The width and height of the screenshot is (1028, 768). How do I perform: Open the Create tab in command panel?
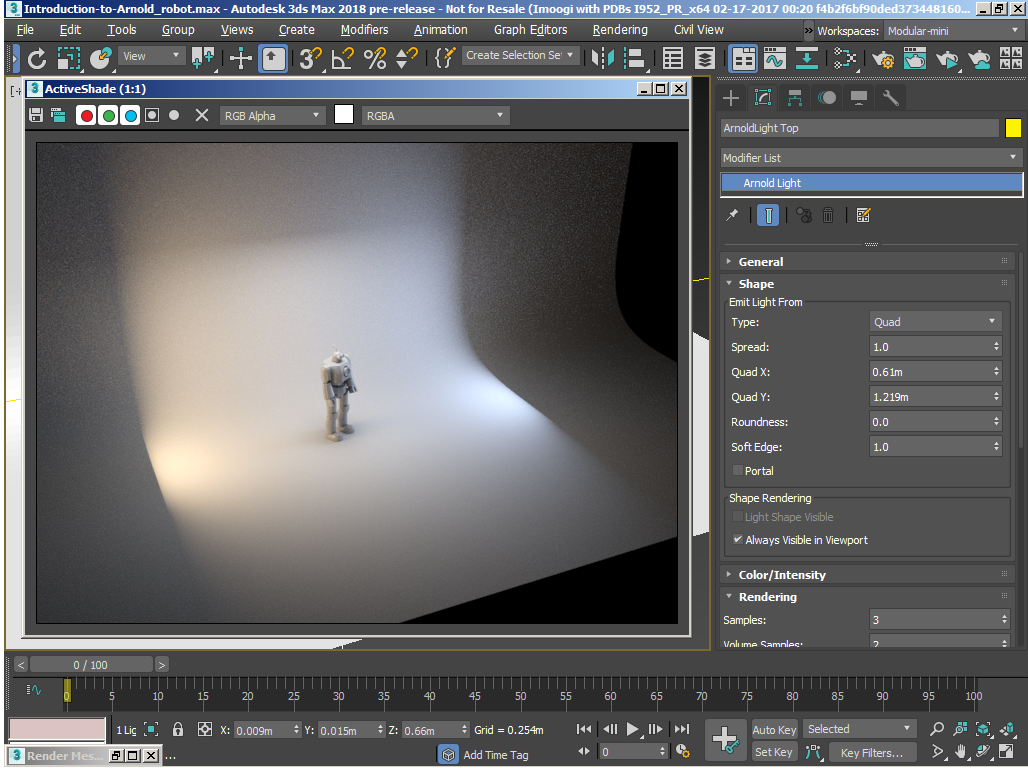pyautogui.click(x=731, y=97)
